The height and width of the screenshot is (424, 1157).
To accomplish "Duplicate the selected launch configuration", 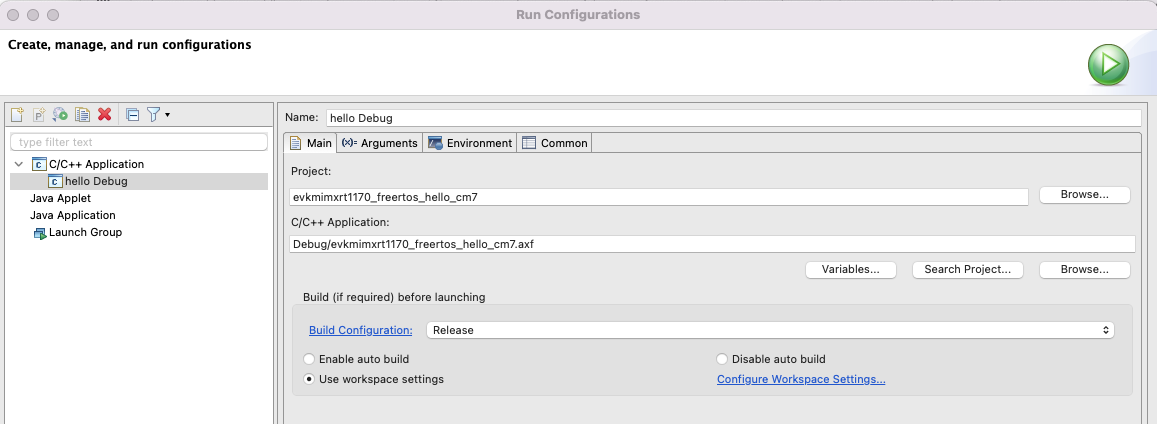I will click(x=82, y=115).
